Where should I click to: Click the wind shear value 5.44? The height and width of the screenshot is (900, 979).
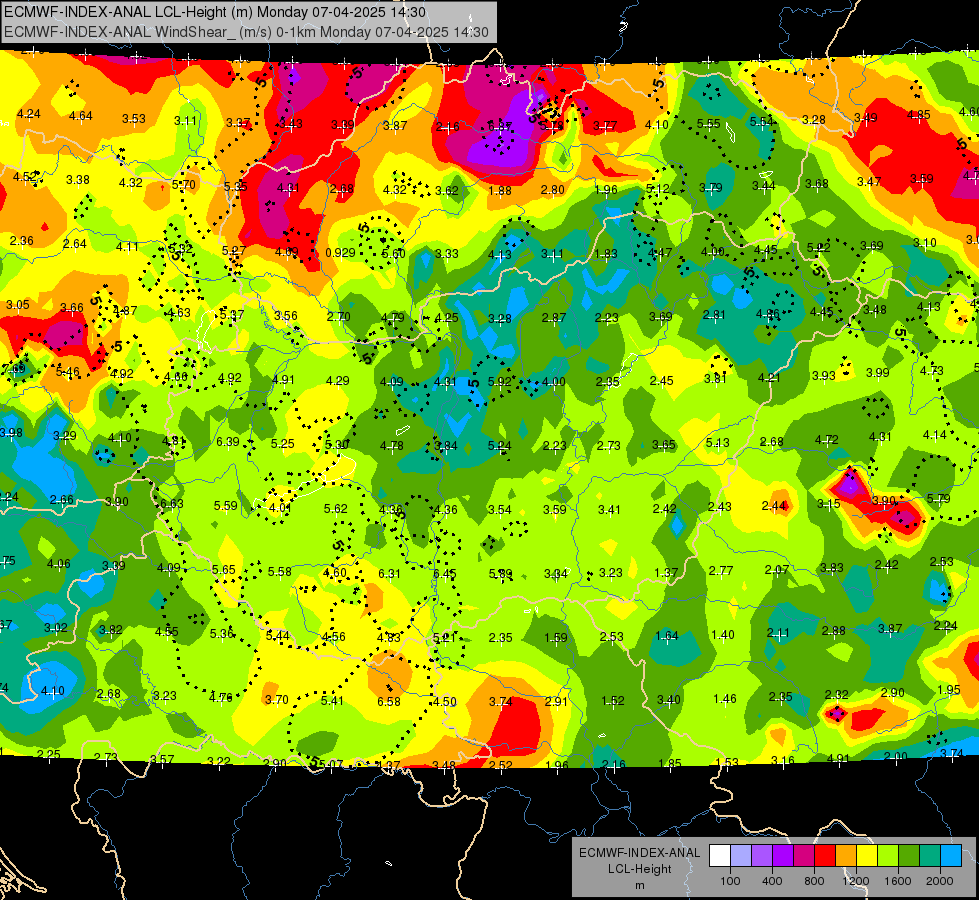278,636
